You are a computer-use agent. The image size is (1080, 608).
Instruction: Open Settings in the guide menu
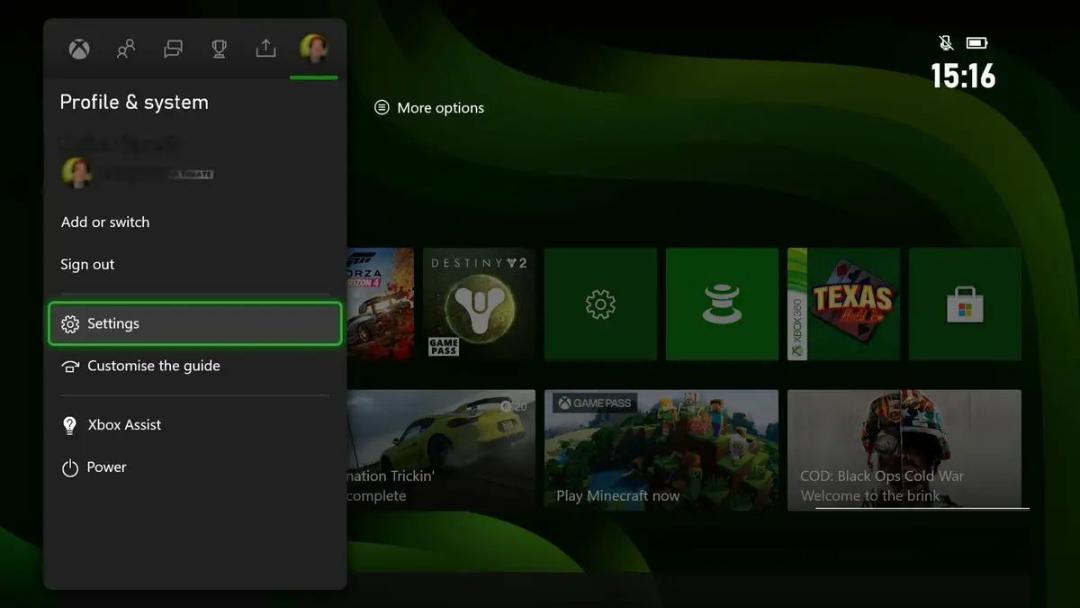tap(195, 324)
